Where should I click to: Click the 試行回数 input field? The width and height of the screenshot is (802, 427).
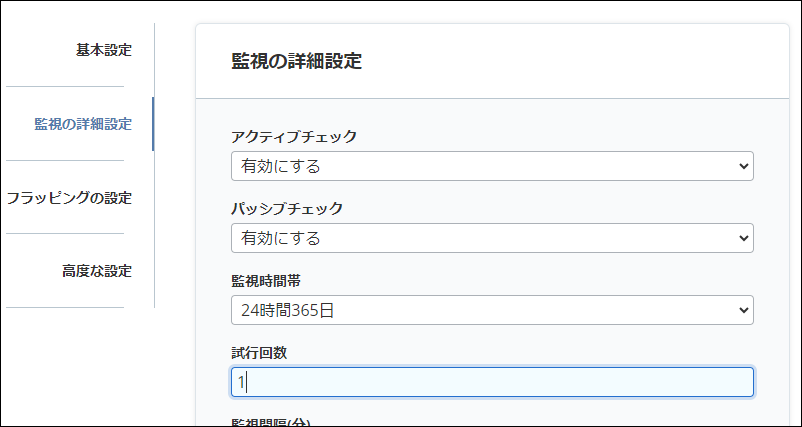pos(491,382)
